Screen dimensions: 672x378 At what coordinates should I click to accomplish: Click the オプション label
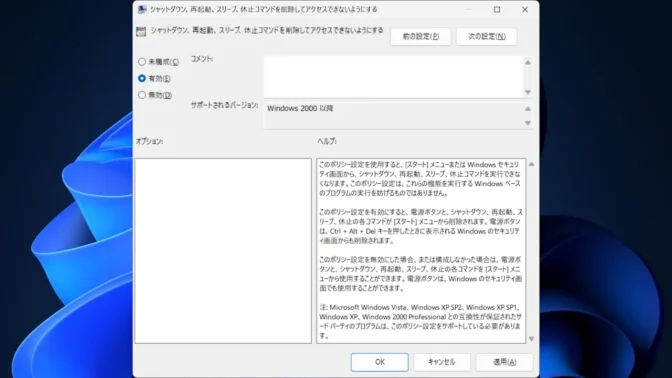150,141
